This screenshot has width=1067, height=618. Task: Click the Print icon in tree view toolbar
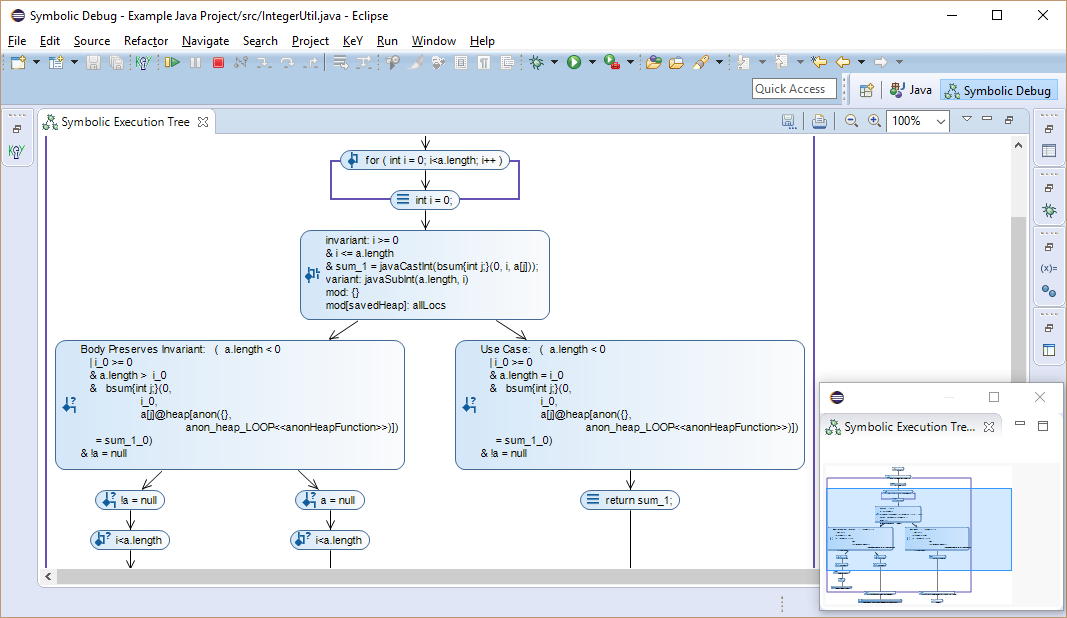point(819,121)
